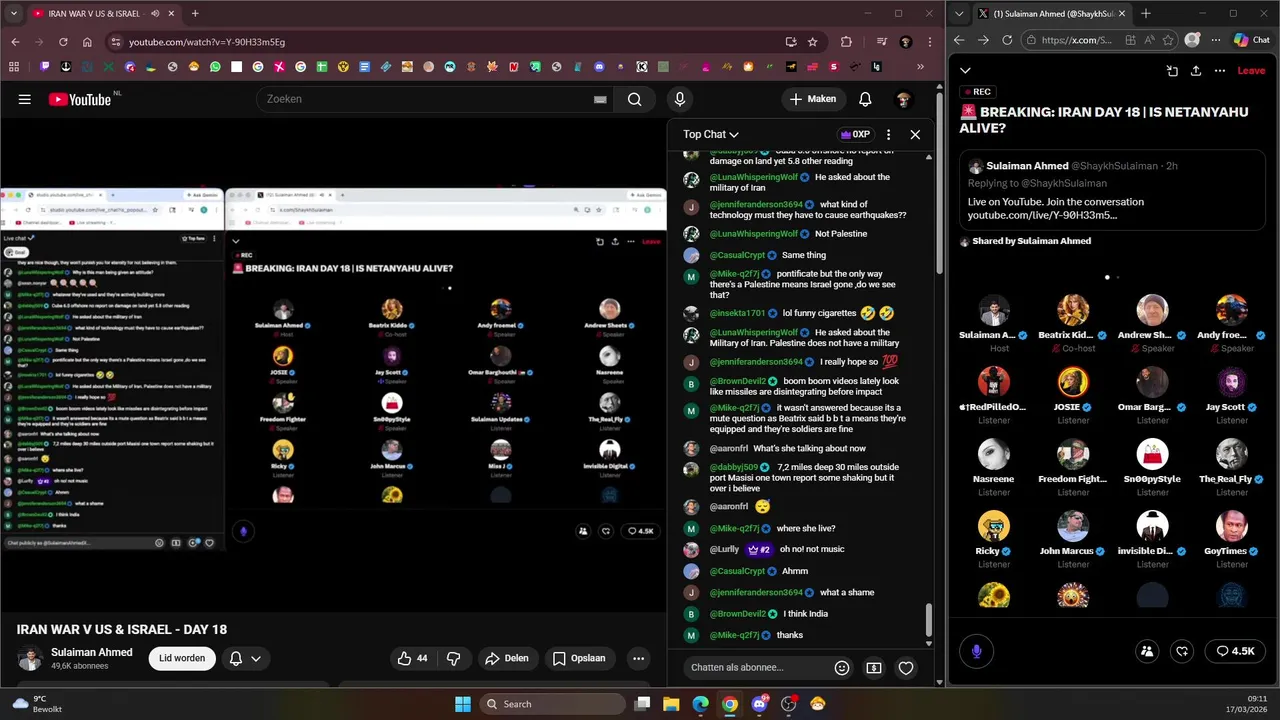Open File Explorer from the taskbar

click(x=672, y=704)
